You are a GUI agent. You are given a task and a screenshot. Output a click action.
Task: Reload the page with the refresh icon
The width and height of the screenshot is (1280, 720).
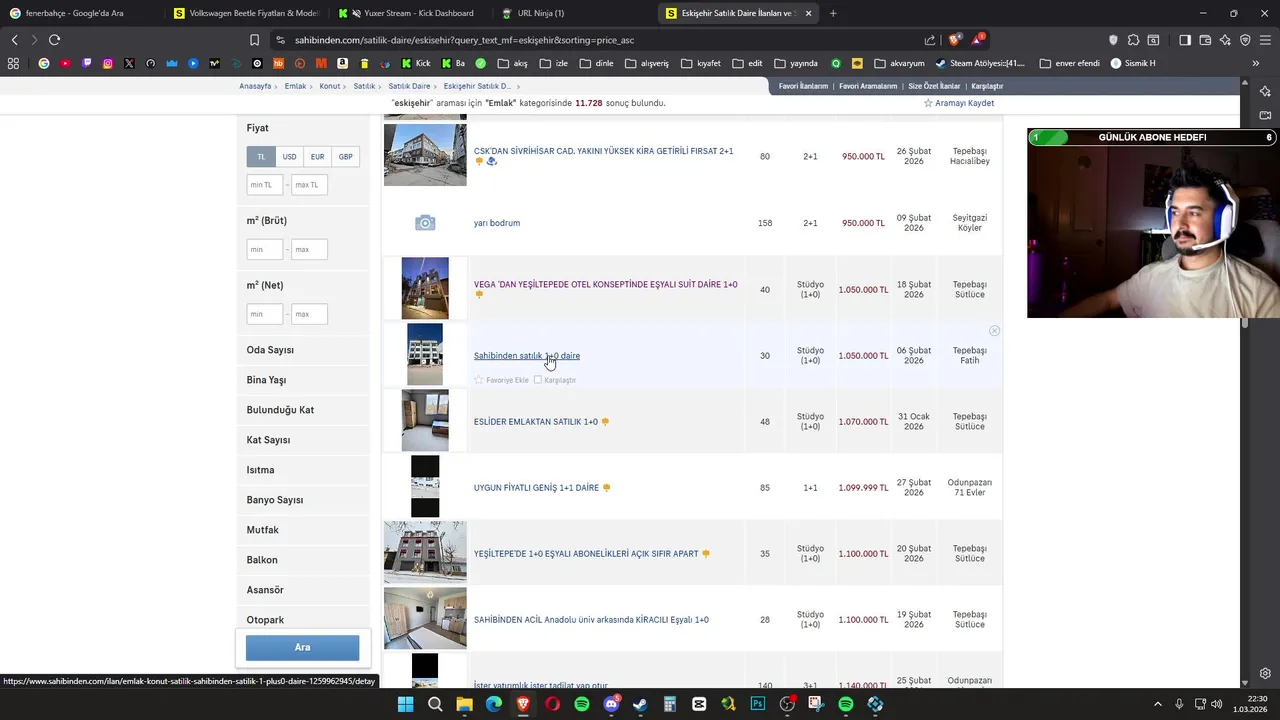point(54,40)
